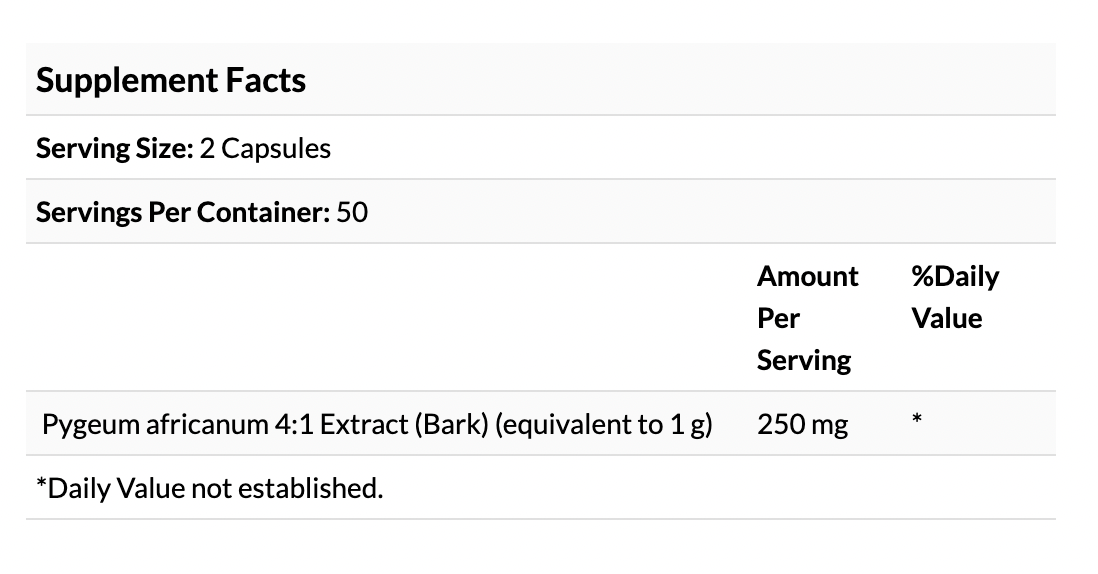The image size is (1098, 574).
Task: Click the Servings Per Container label
Action: click(183, 213)
